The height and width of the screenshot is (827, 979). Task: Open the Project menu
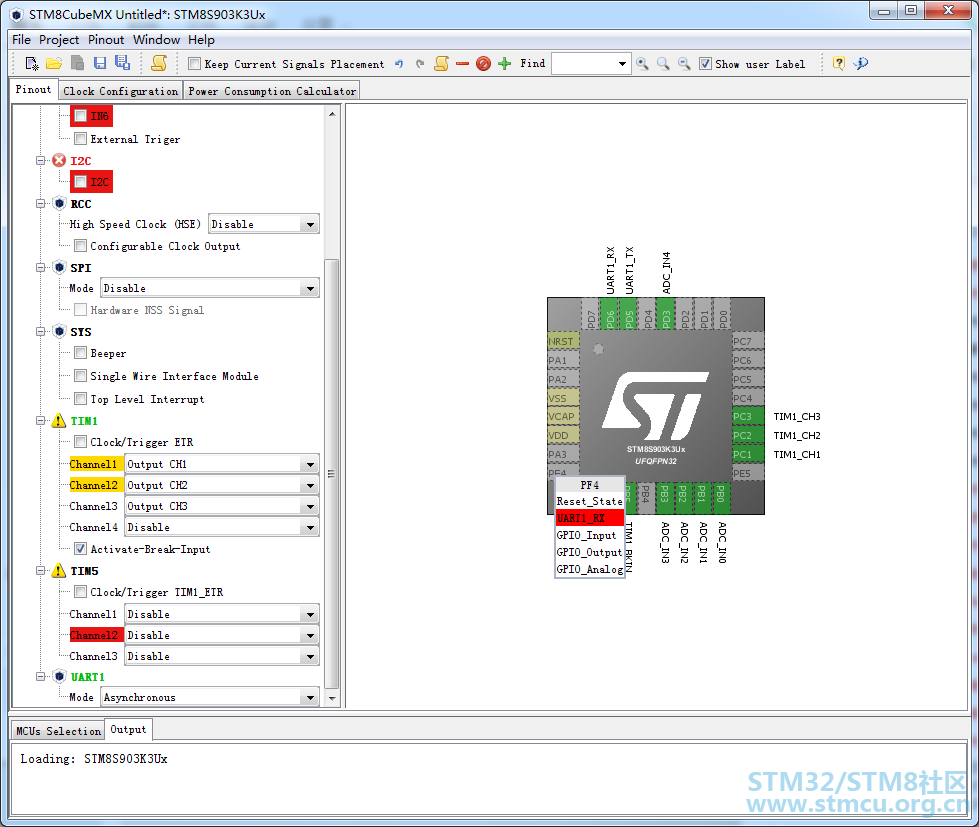(x=59, y=39)
